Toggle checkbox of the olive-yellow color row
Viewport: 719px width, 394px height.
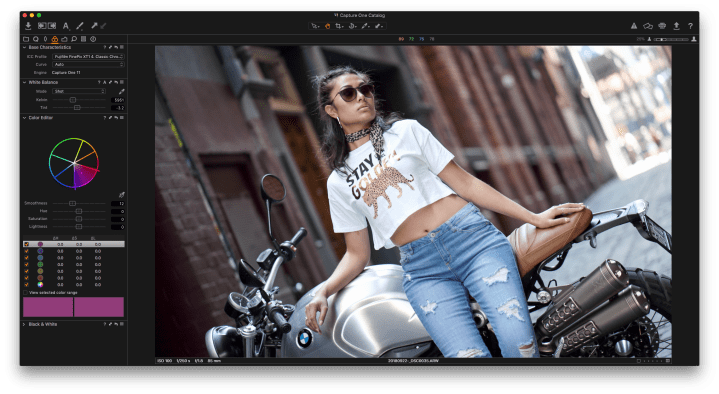point(26,272)
